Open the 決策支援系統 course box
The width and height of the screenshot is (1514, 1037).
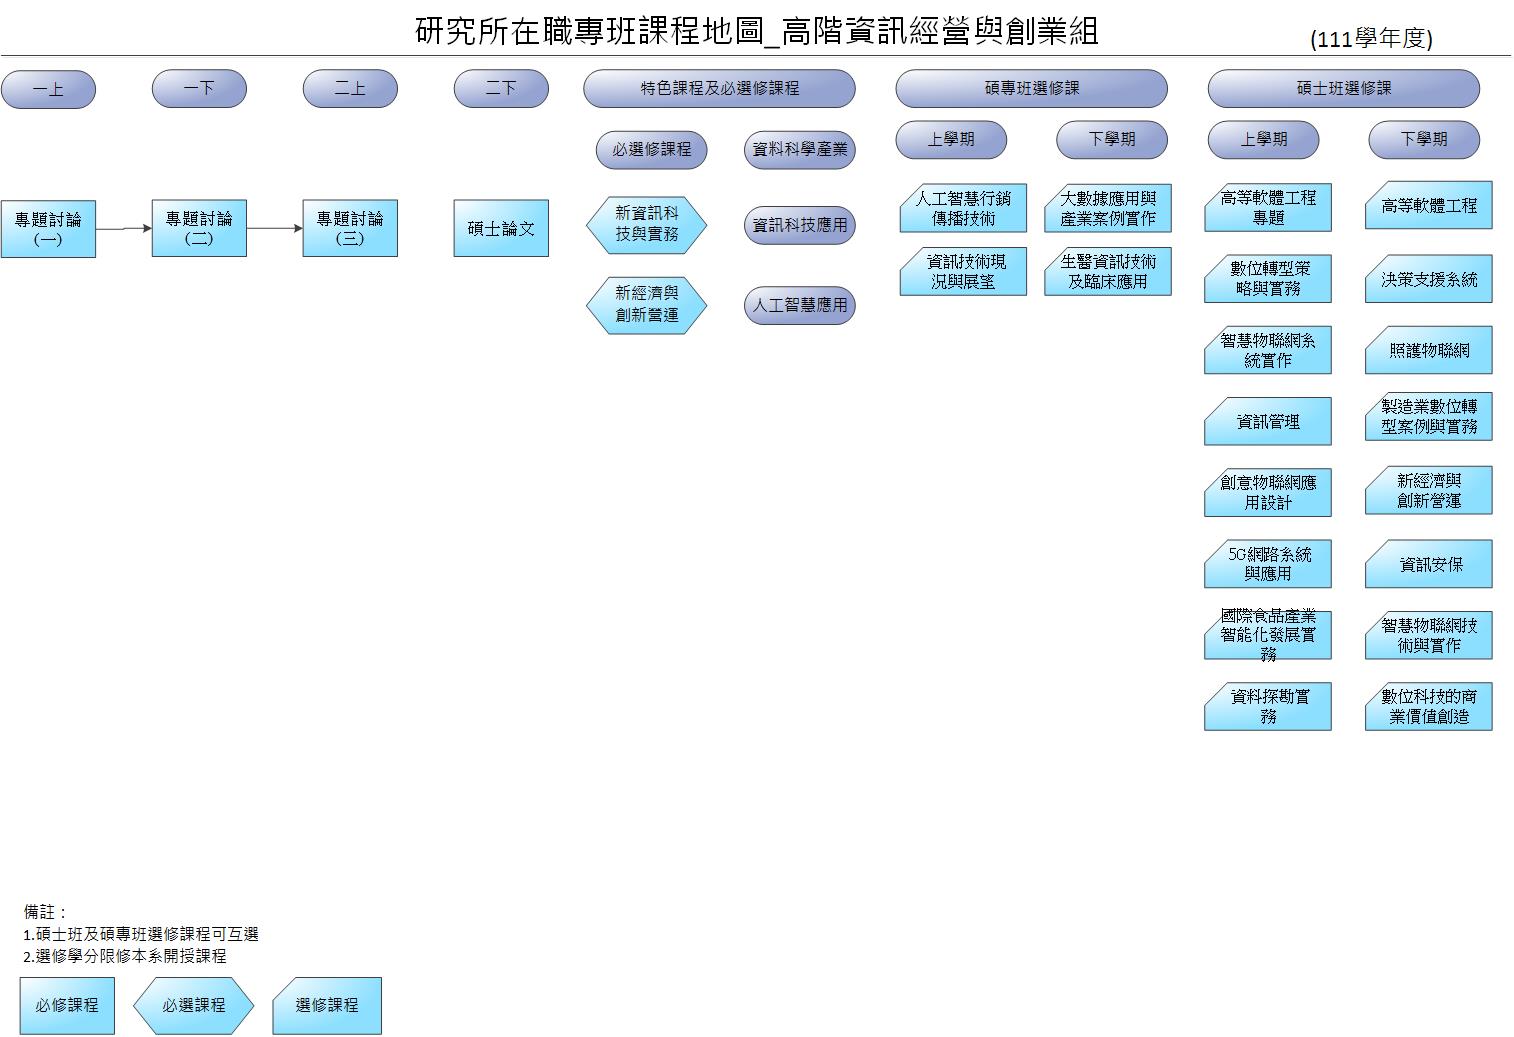1428,279
